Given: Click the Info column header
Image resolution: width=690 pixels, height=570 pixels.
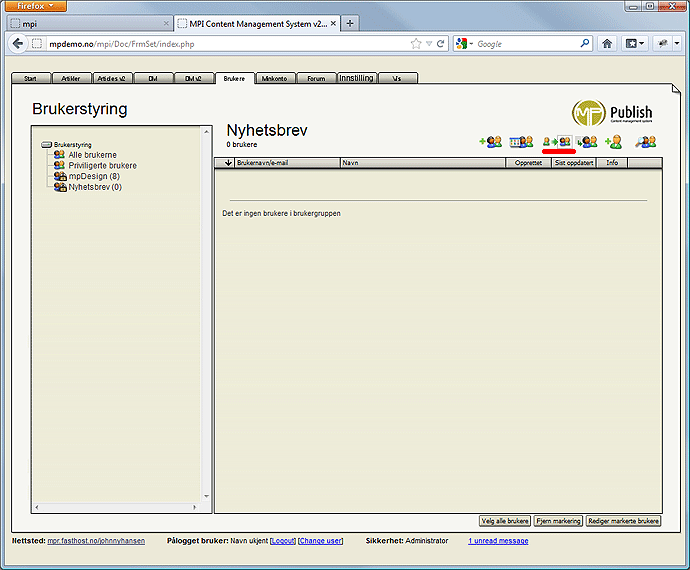Looking at the screenshot, I should click(x=612, y=163).
